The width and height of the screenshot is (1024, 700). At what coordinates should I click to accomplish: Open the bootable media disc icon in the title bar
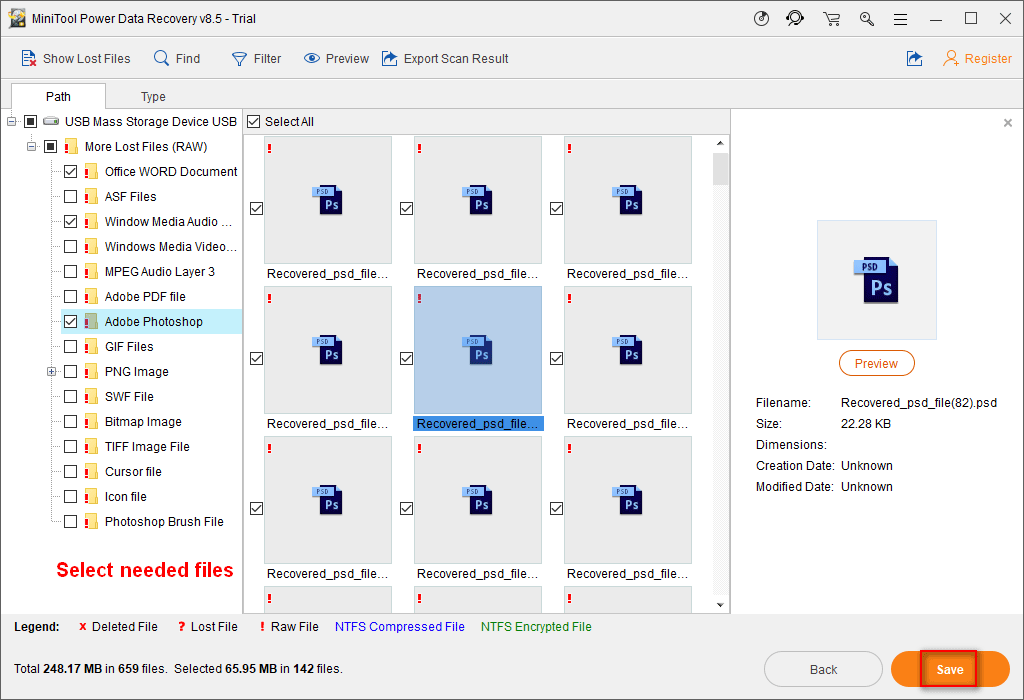(761, 18)
